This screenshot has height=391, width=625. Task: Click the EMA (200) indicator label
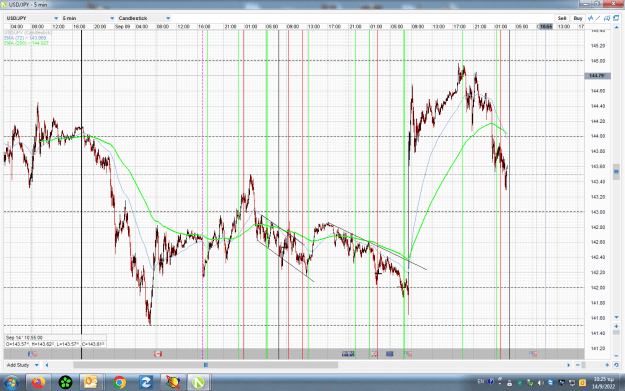[27, 43]
